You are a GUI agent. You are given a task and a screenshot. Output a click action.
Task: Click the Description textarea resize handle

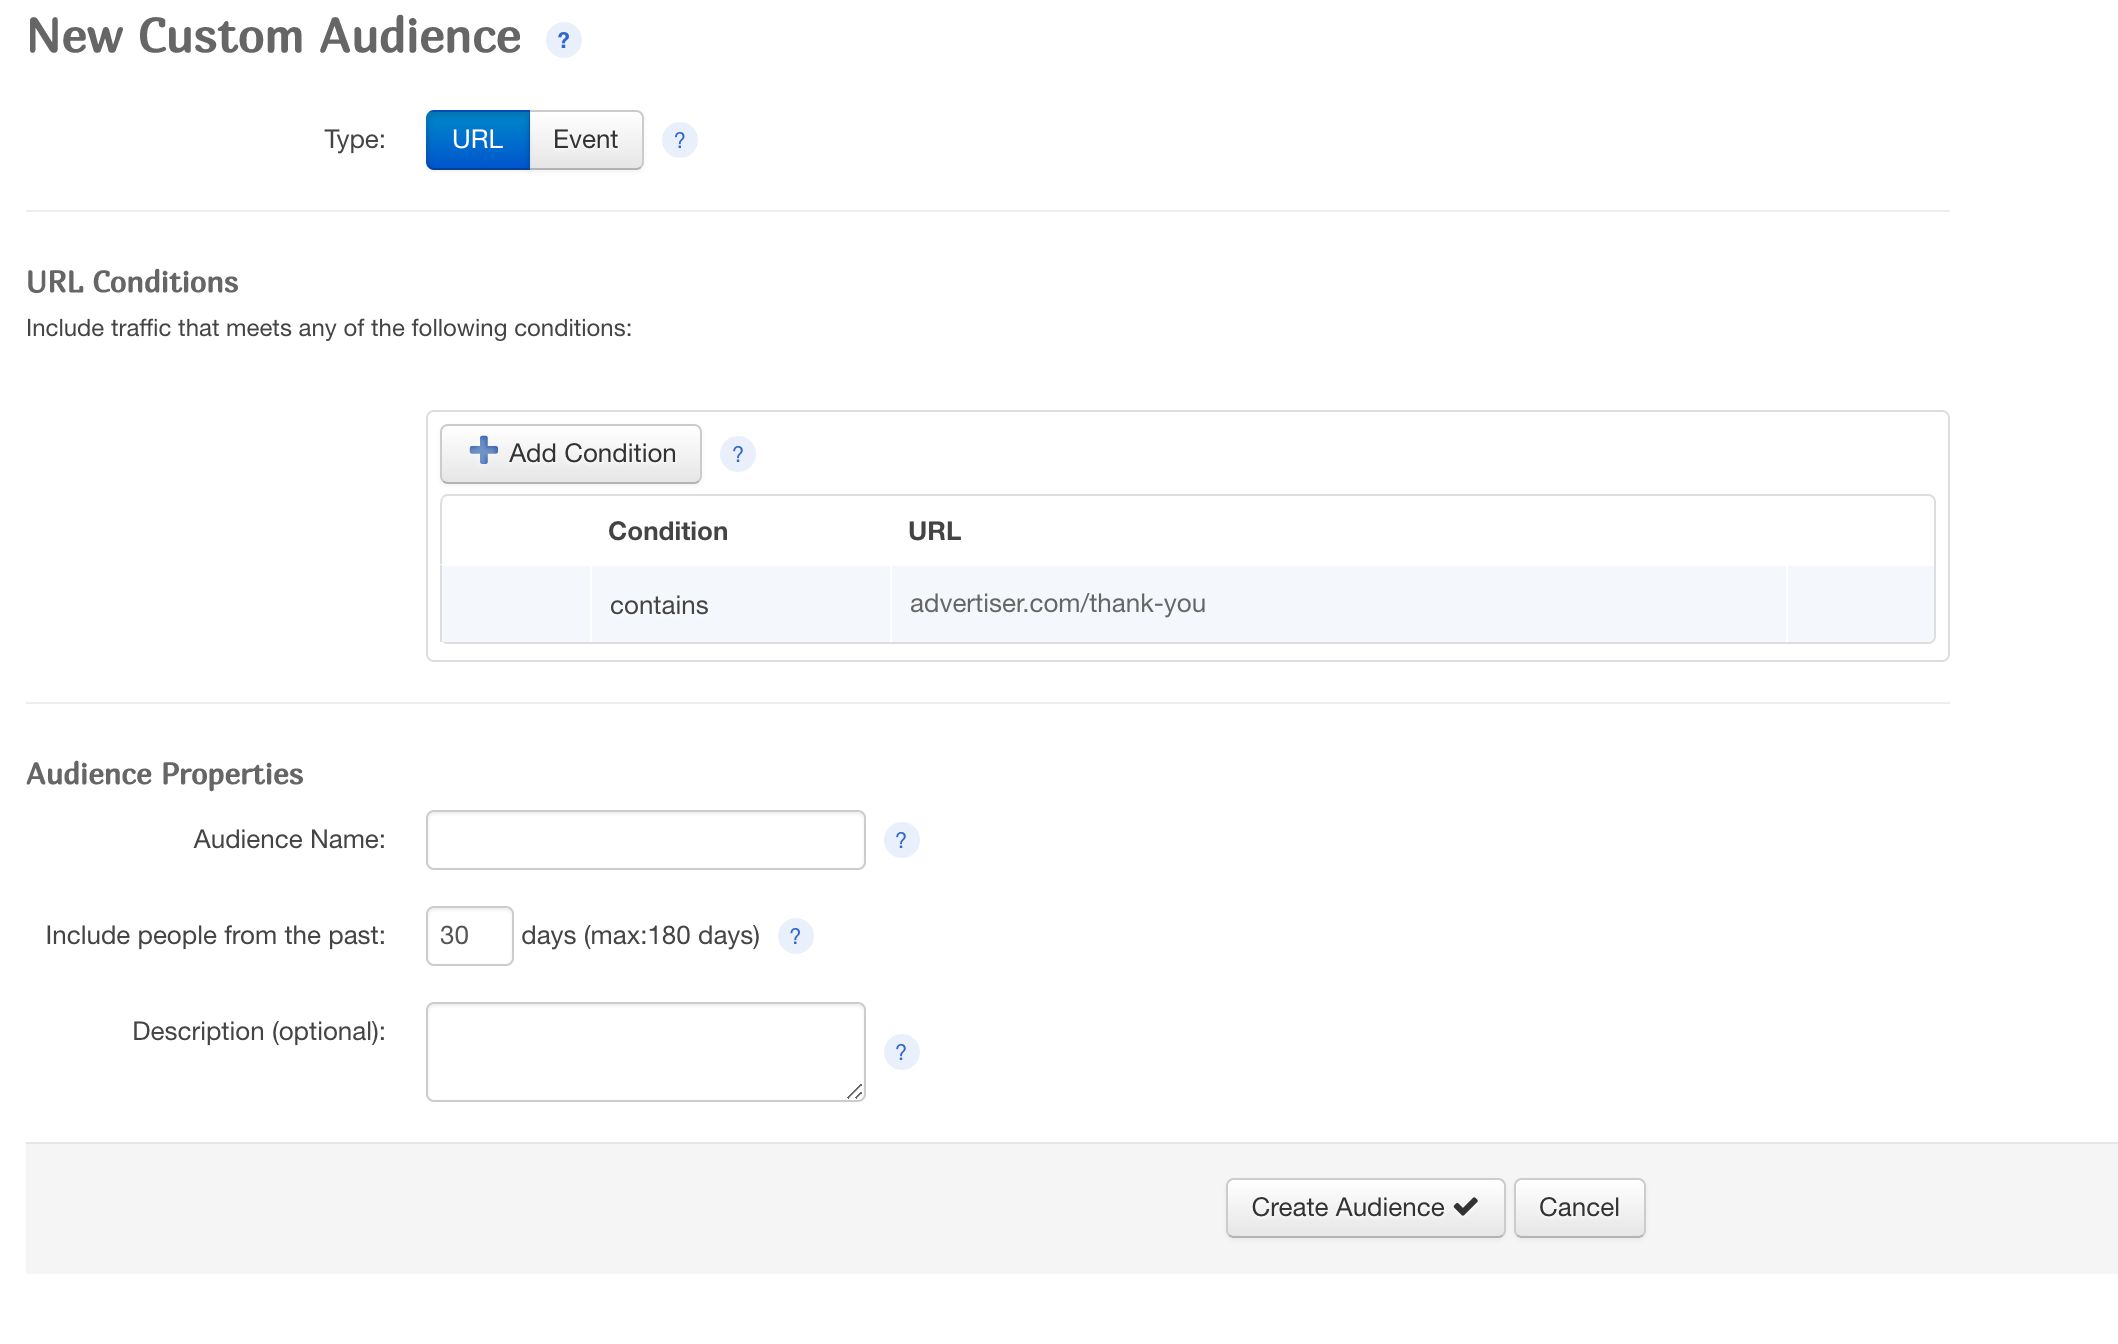pyautogui.click(x=855, y=1091)
